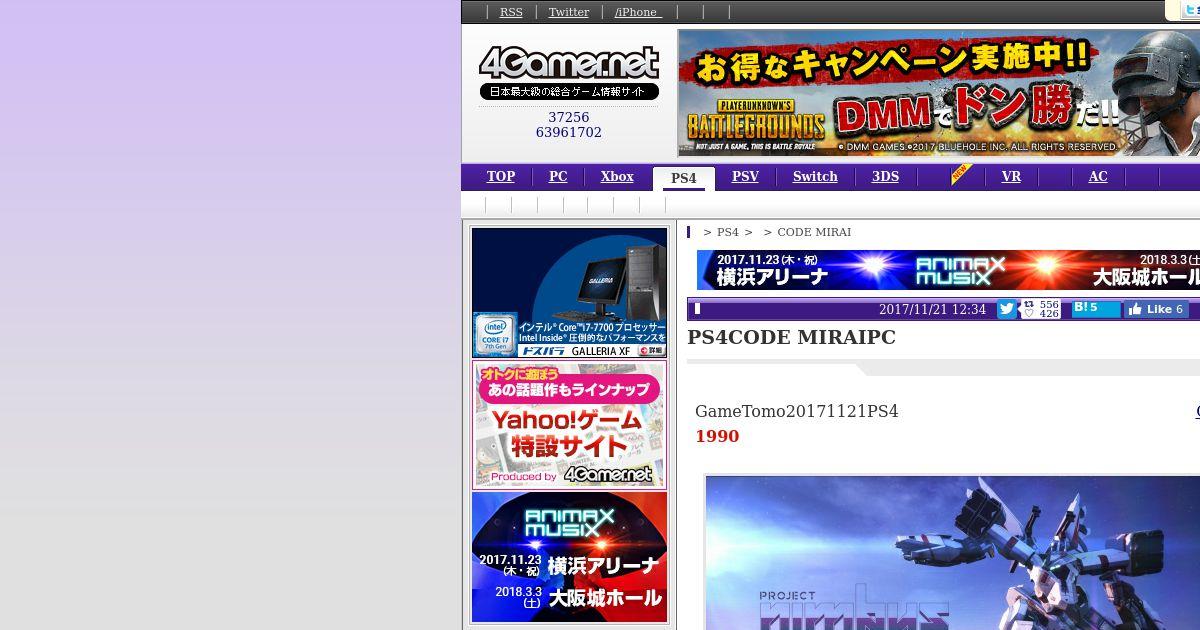The height and width of the screenshot is (630, 1200).
Task: Switch to the Switch platform tab
Action: tap(815, 176)
